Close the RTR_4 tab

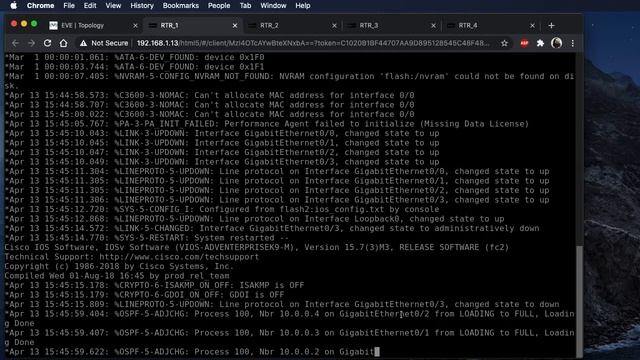532,26
